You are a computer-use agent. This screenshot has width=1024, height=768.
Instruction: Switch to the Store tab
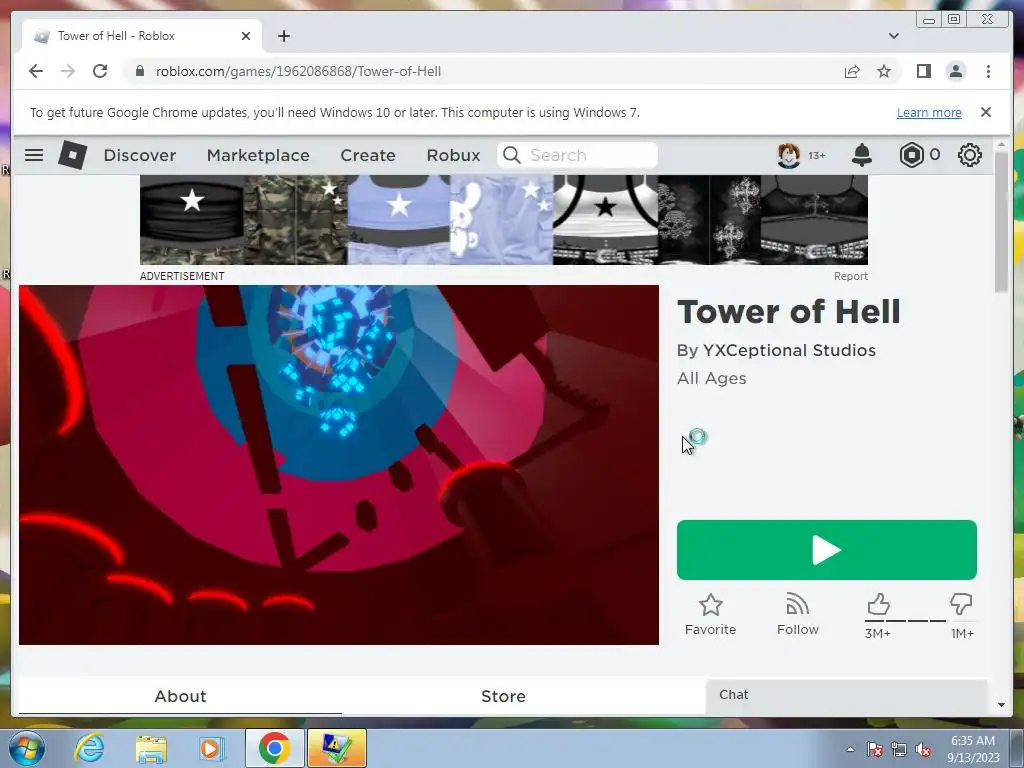tap(503, 696)
